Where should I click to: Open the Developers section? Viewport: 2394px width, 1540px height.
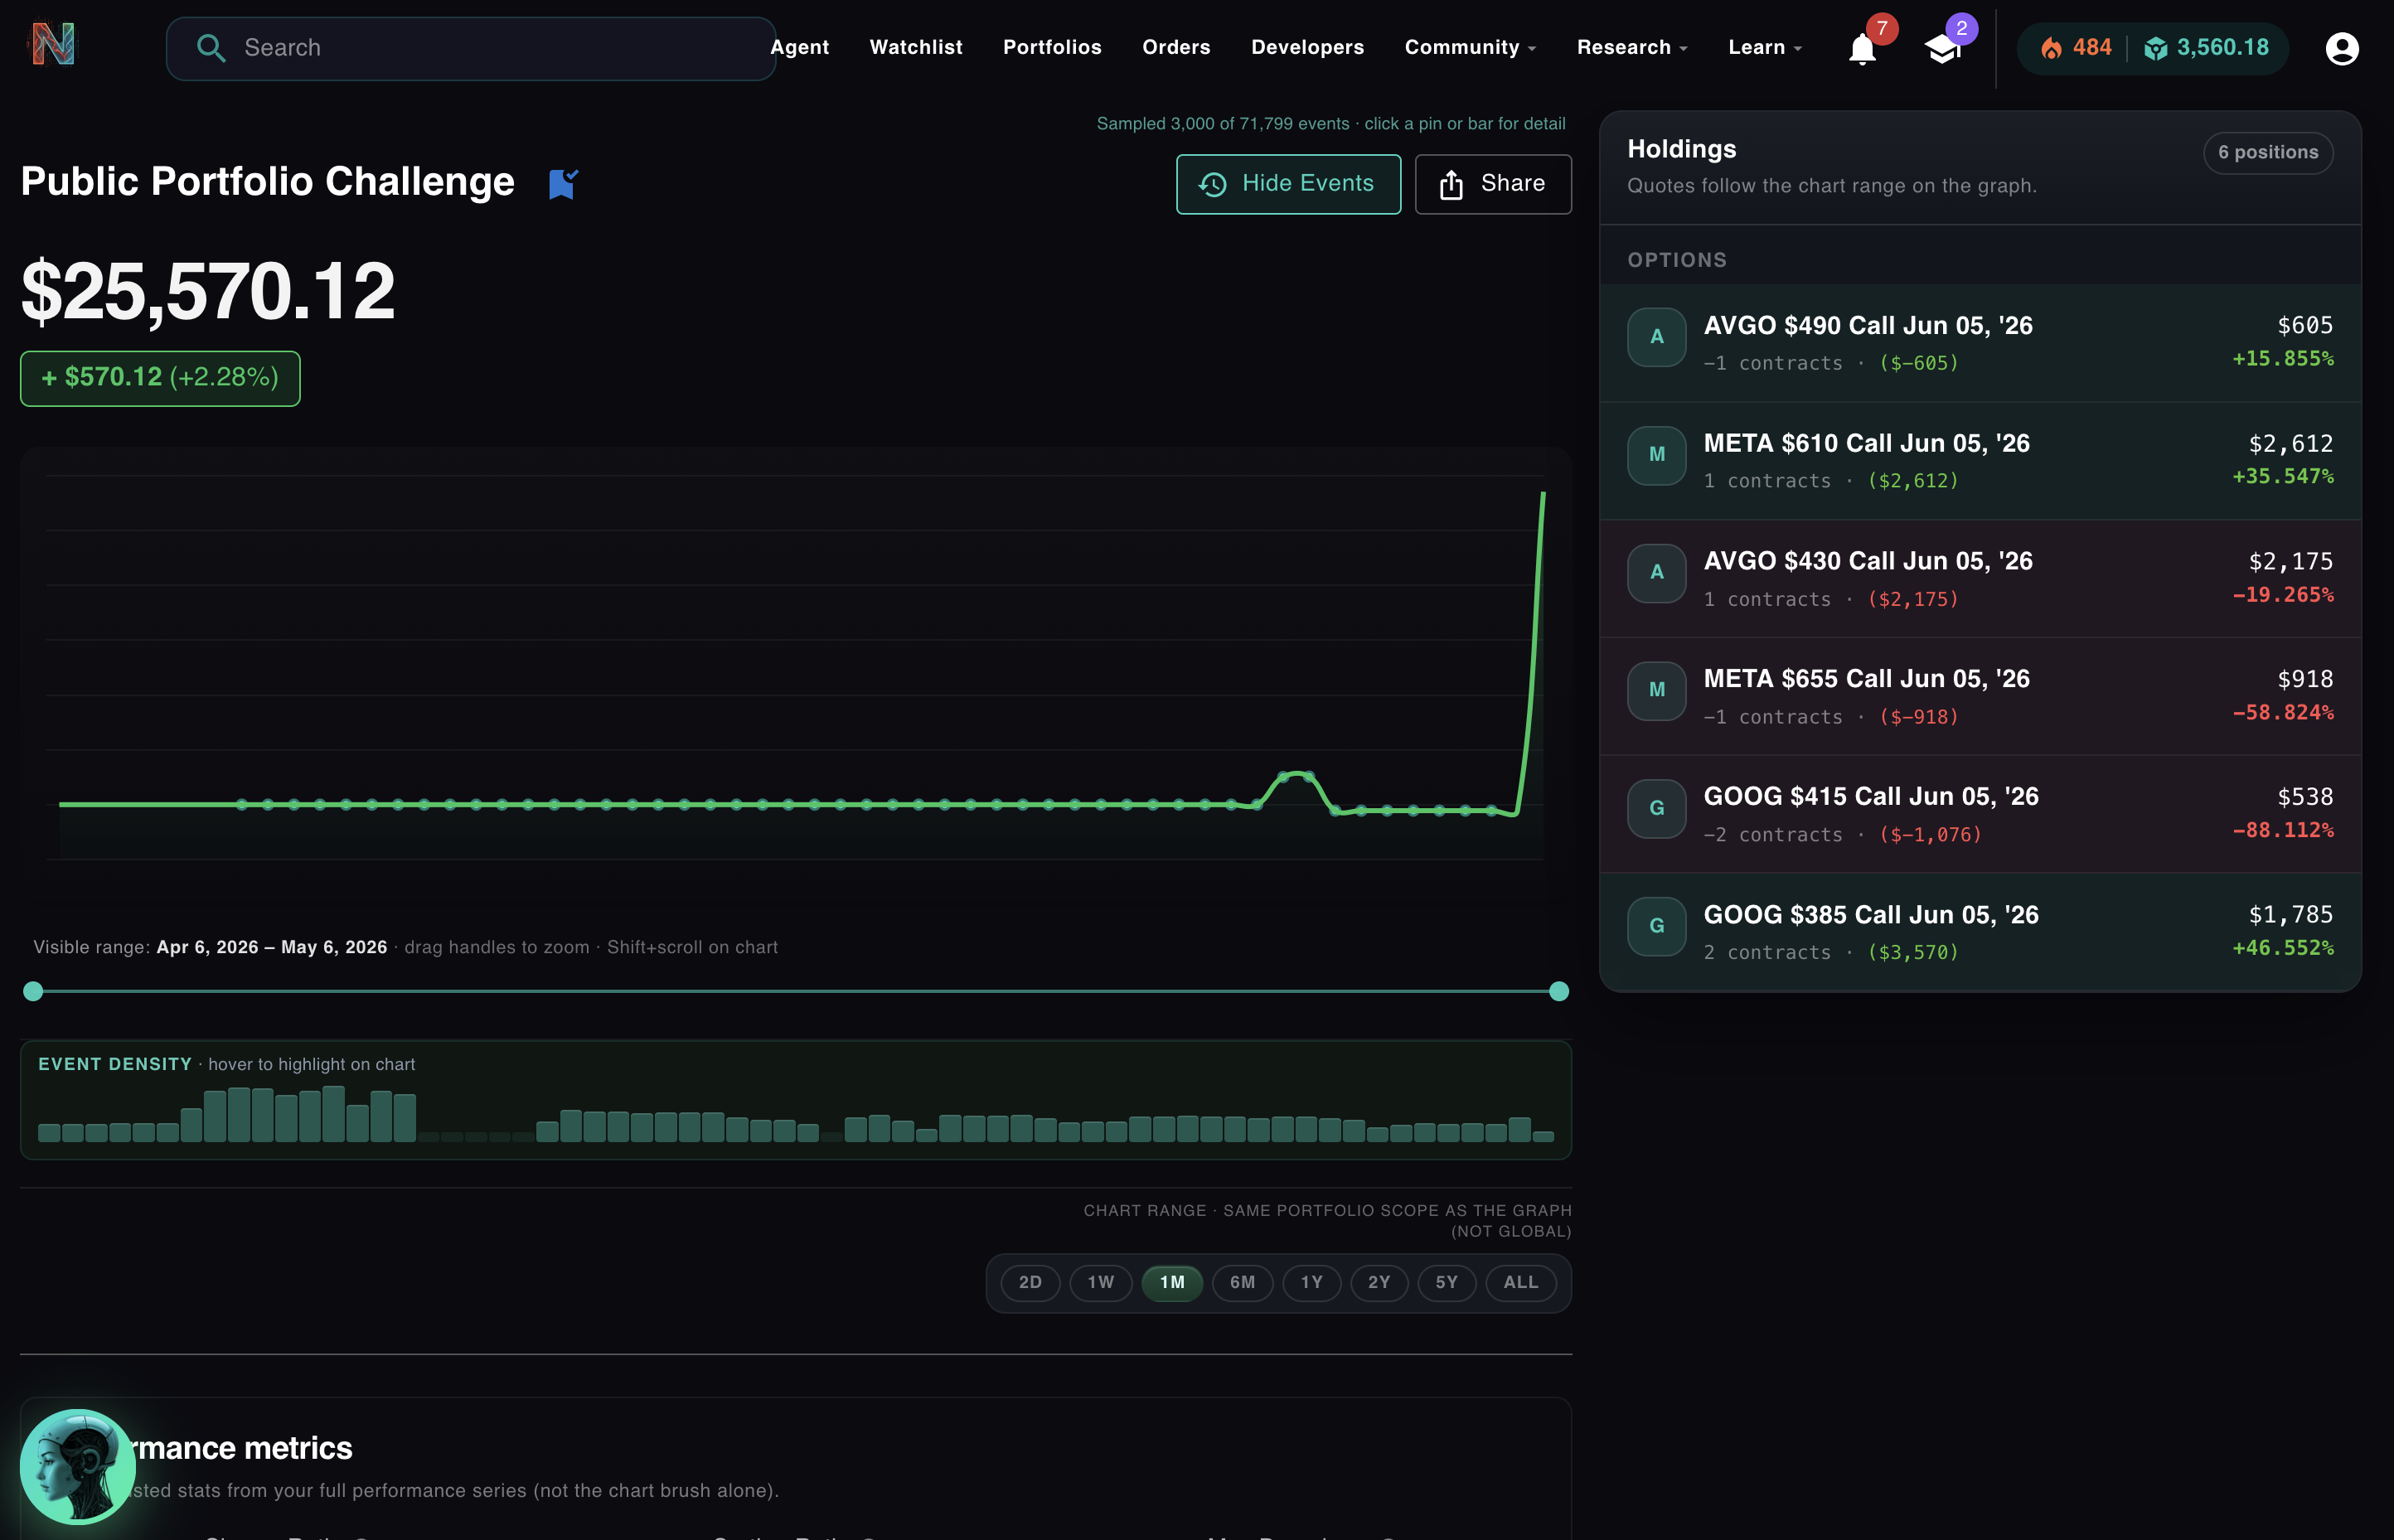(1307, 48)
